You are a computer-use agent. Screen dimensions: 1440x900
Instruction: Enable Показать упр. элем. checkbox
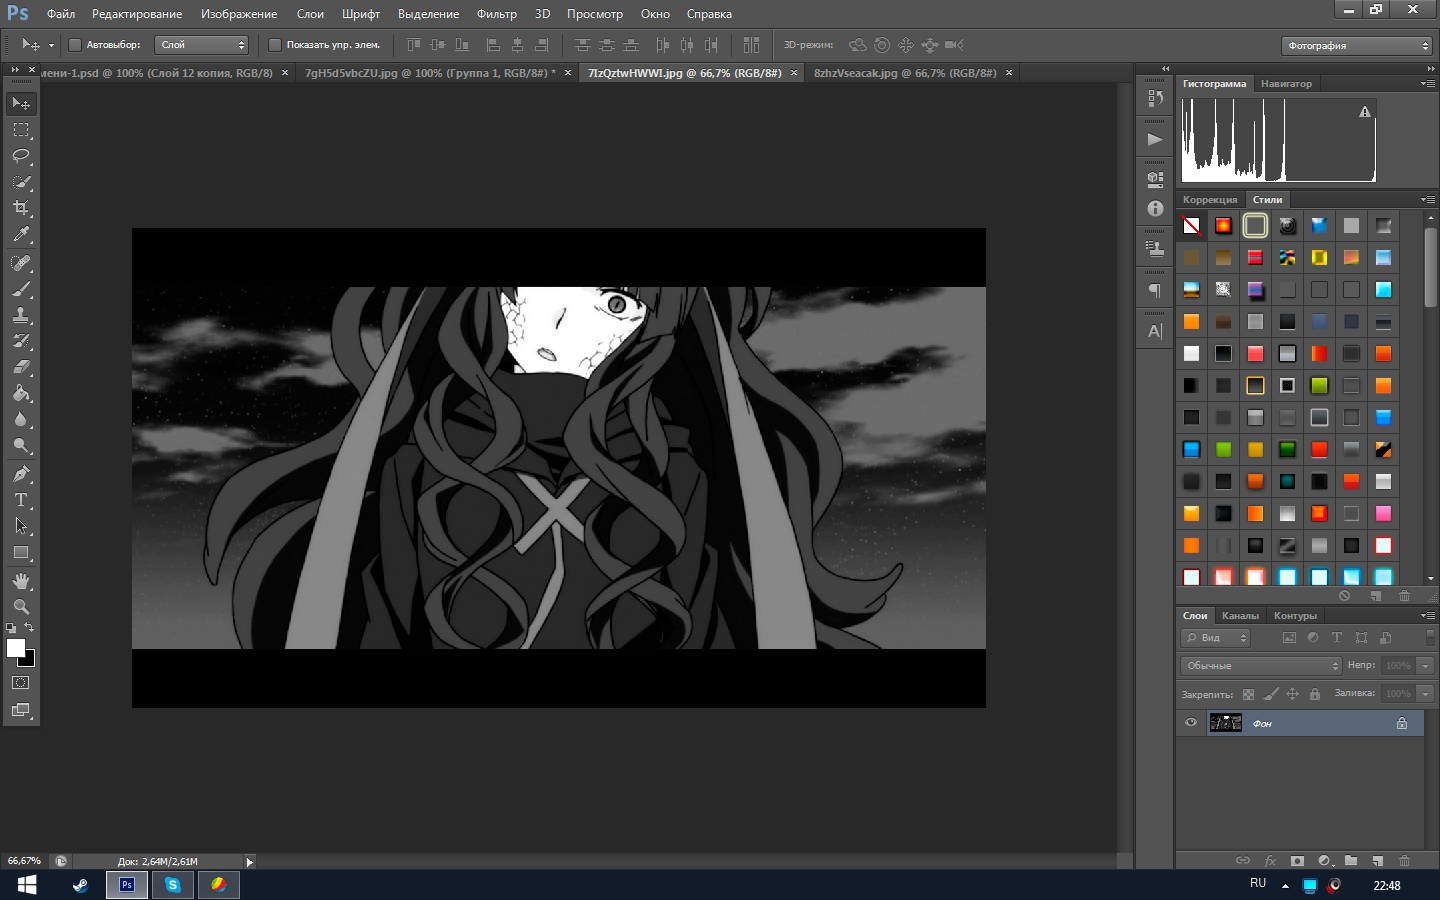[275, 45]
